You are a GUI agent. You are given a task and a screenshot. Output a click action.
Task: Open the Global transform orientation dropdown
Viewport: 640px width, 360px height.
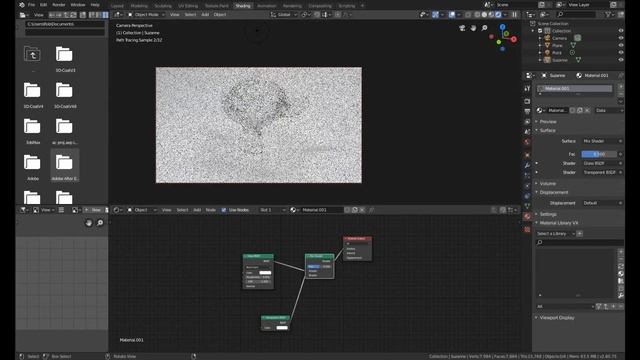pyautogui.click(x=284, y=15)
